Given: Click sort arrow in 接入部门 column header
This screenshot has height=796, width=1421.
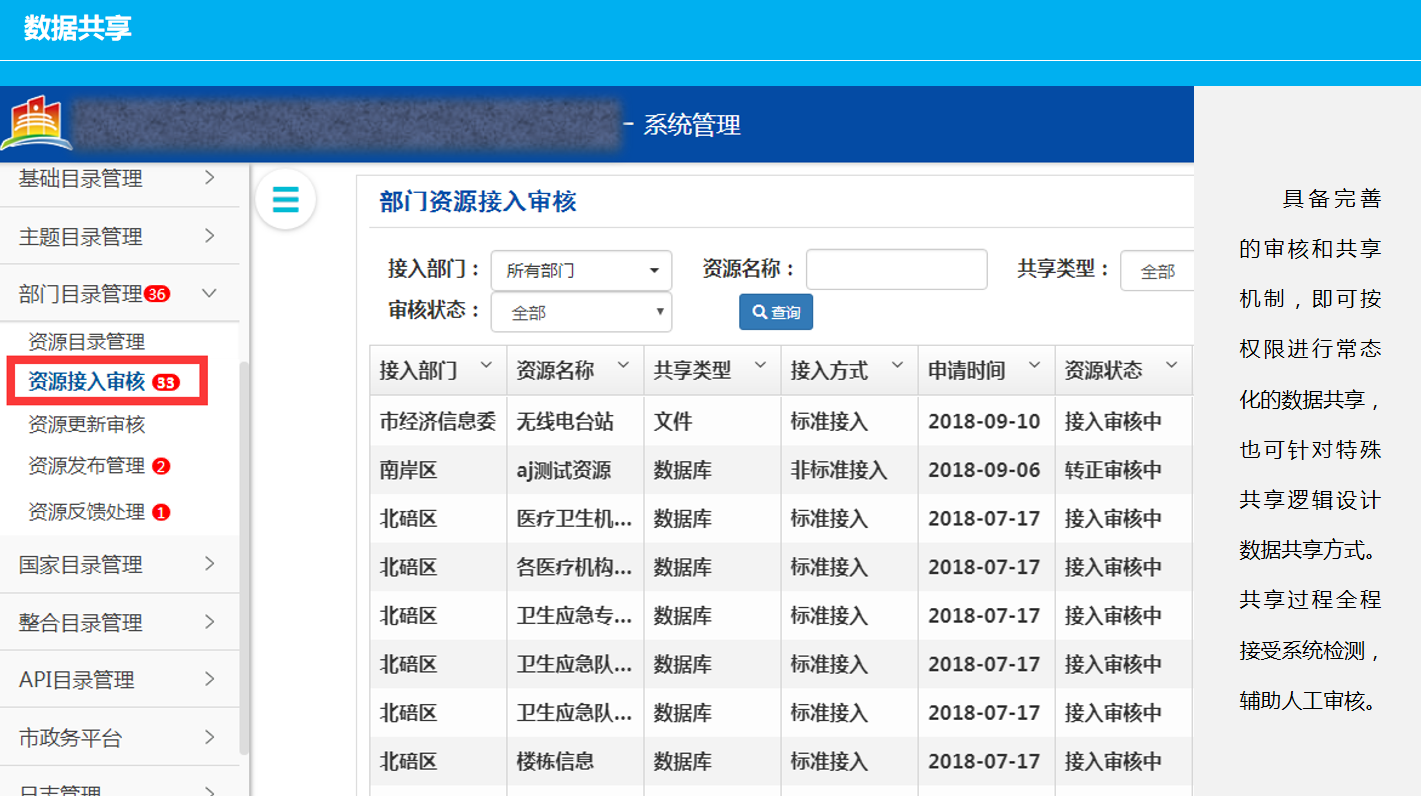Looking at the screenshot, I should click(x=486, y=366).
